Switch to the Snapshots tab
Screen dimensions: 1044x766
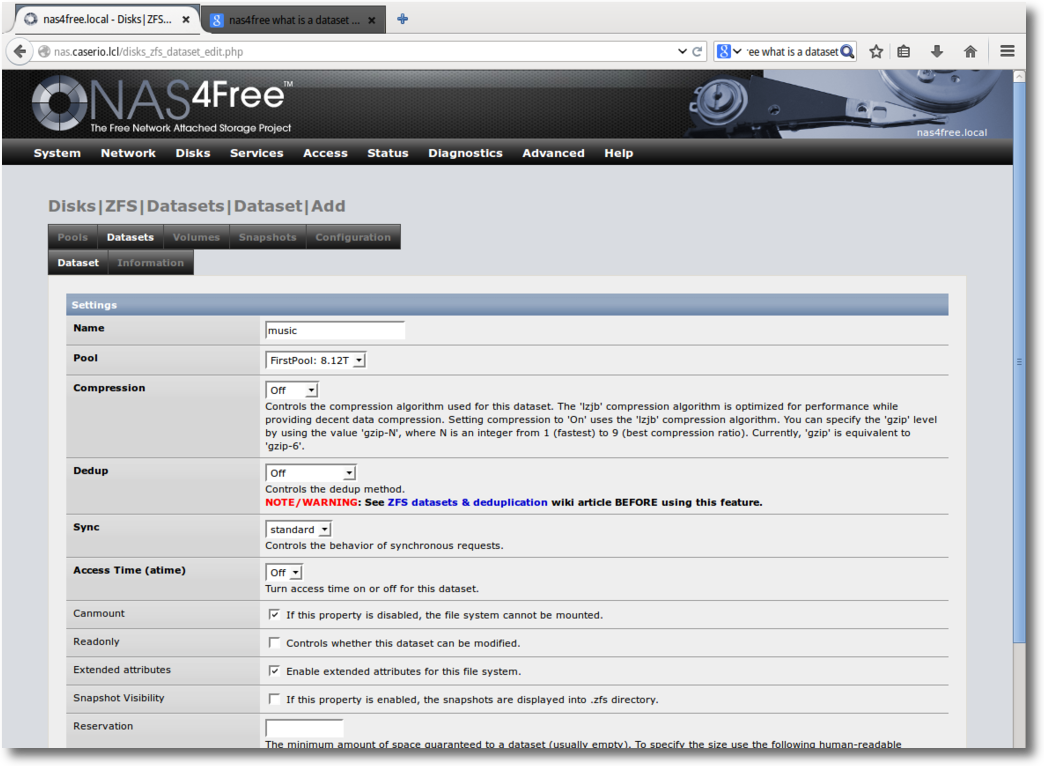click(268, 237)
